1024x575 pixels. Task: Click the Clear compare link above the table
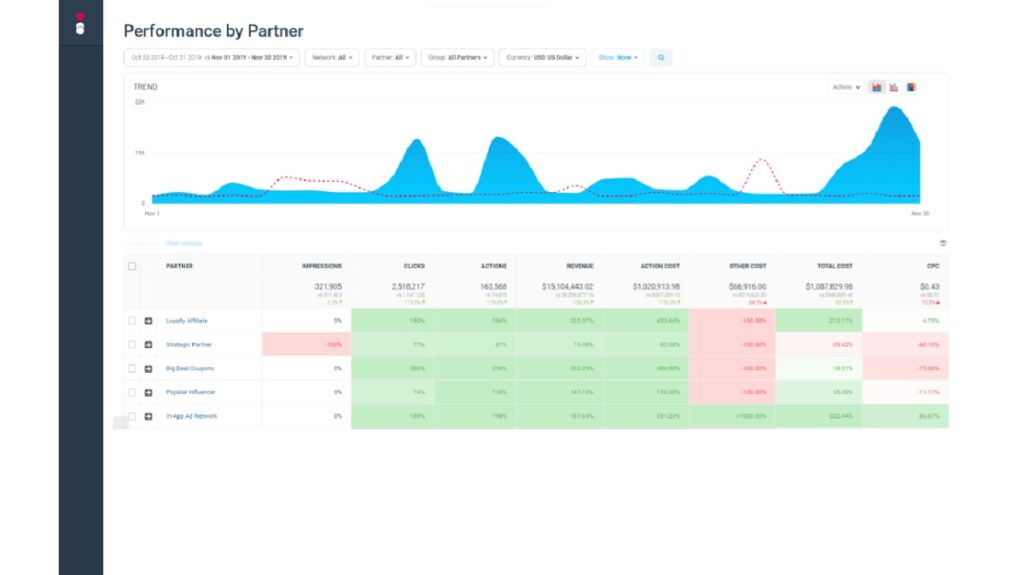point(184,243)
